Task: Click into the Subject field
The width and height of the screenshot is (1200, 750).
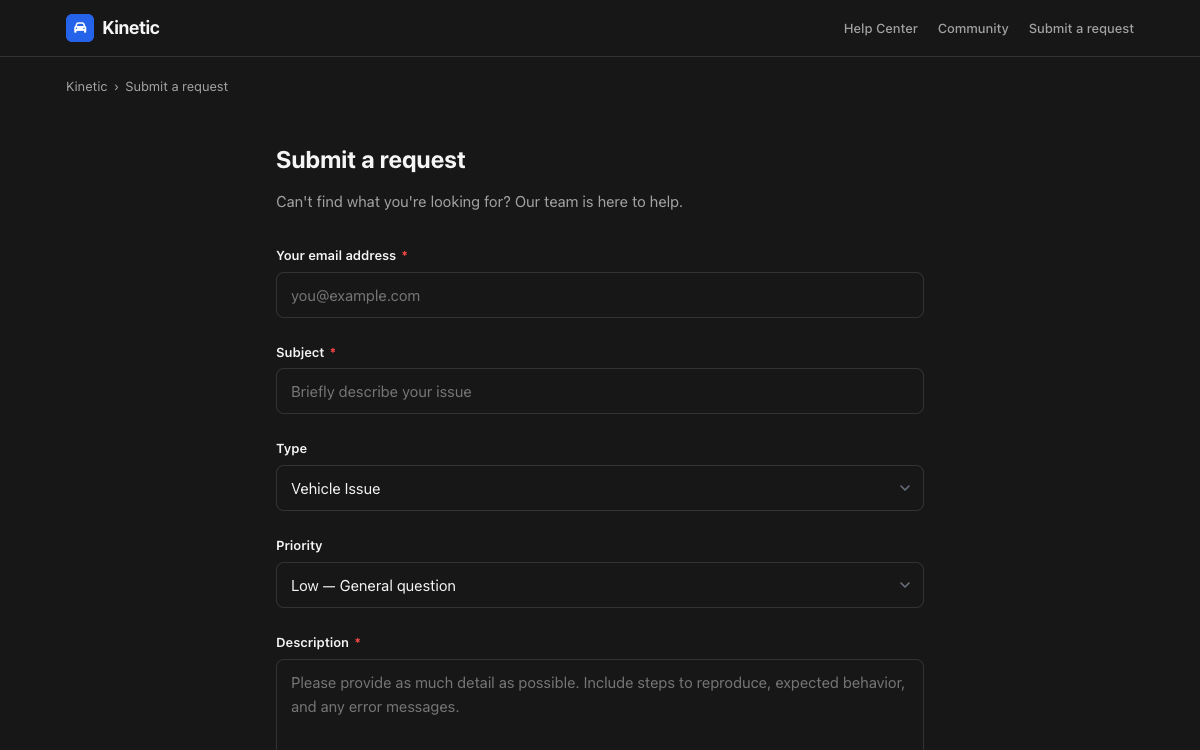Action: coord(600,391)
